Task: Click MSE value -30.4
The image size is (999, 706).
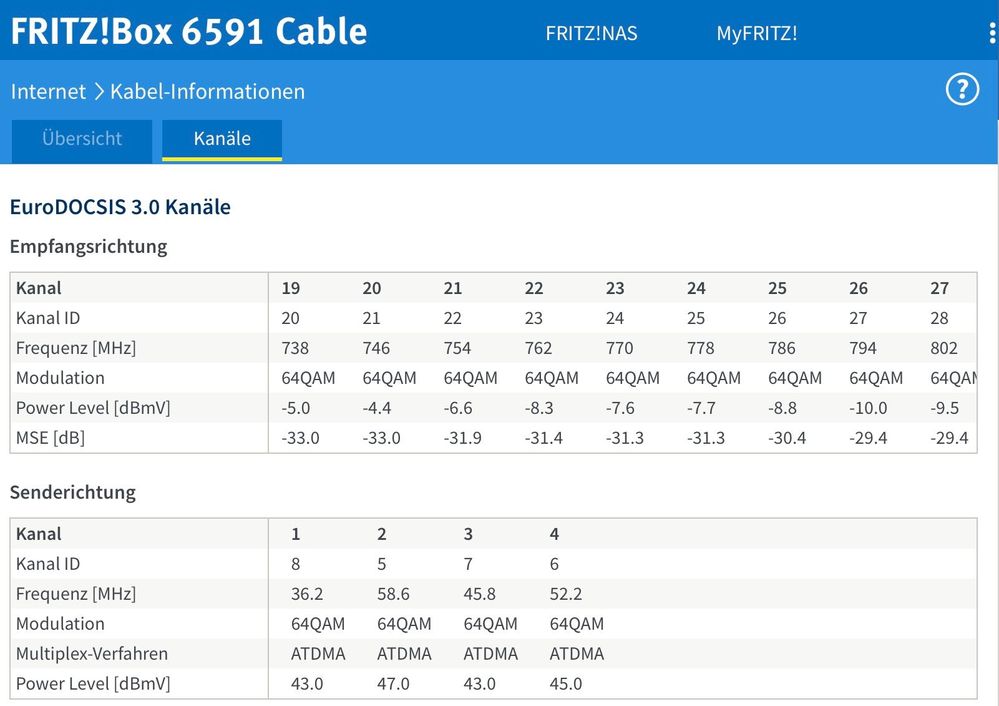Action: (x=787, y=438)
